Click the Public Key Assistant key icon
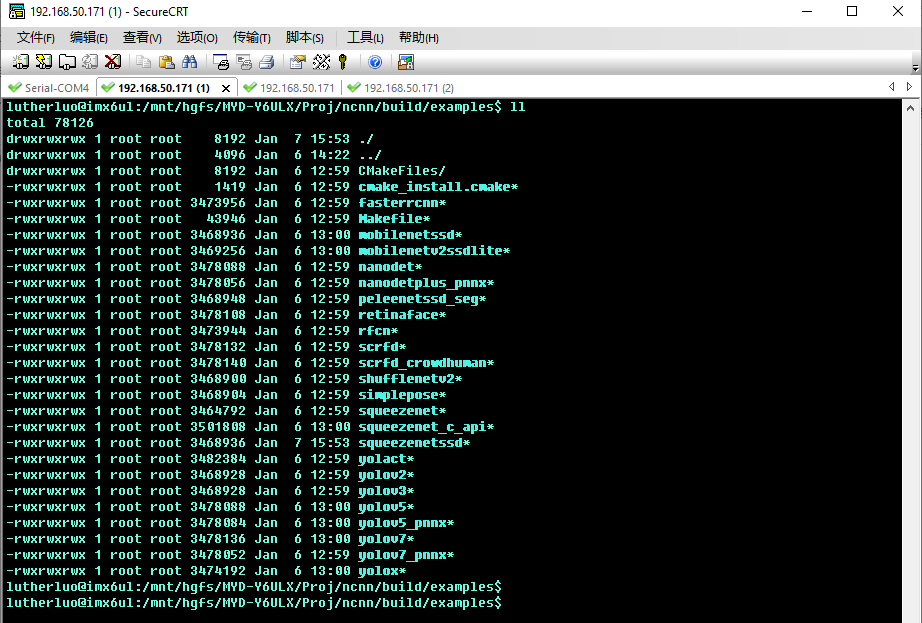 (x=343, y=62)
